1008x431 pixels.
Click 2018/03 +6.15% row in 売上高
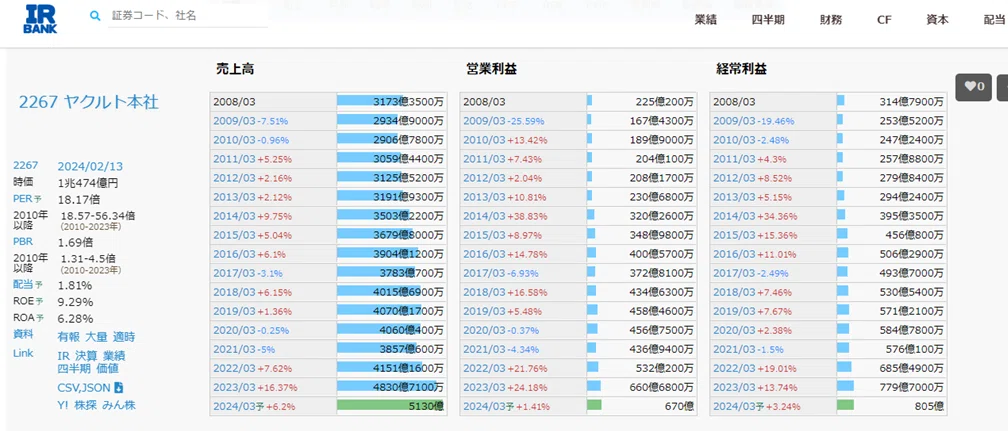pos(328,292)
